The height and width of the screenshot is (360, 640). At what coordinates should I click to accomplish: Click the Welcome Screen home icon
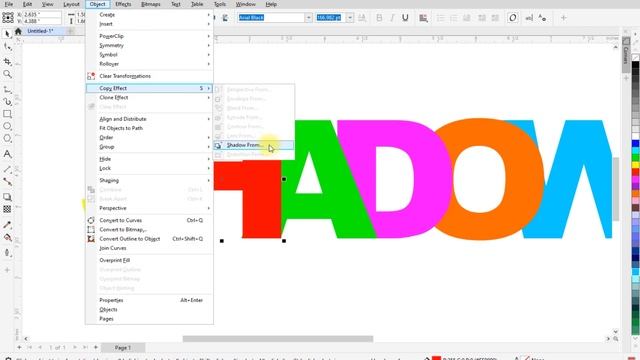(18, 31)
